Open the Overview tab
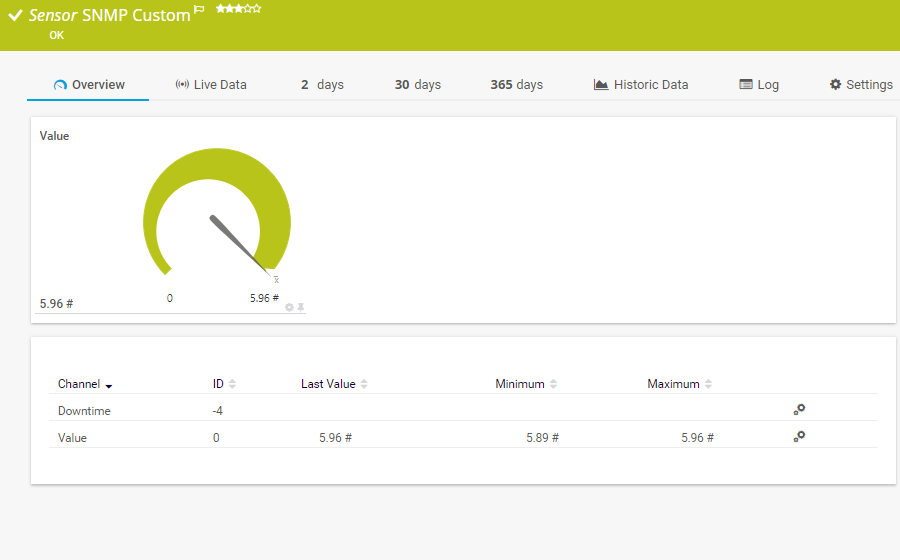Viewport: 900px width, 560px height. click(88, 85)
